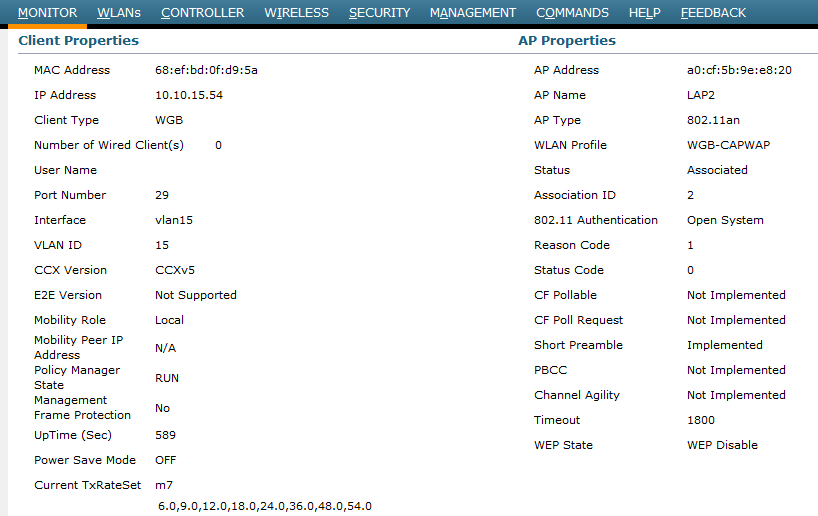Click the AP Properties heading
The image size is (818, 516).
click(x=567, y=41)
